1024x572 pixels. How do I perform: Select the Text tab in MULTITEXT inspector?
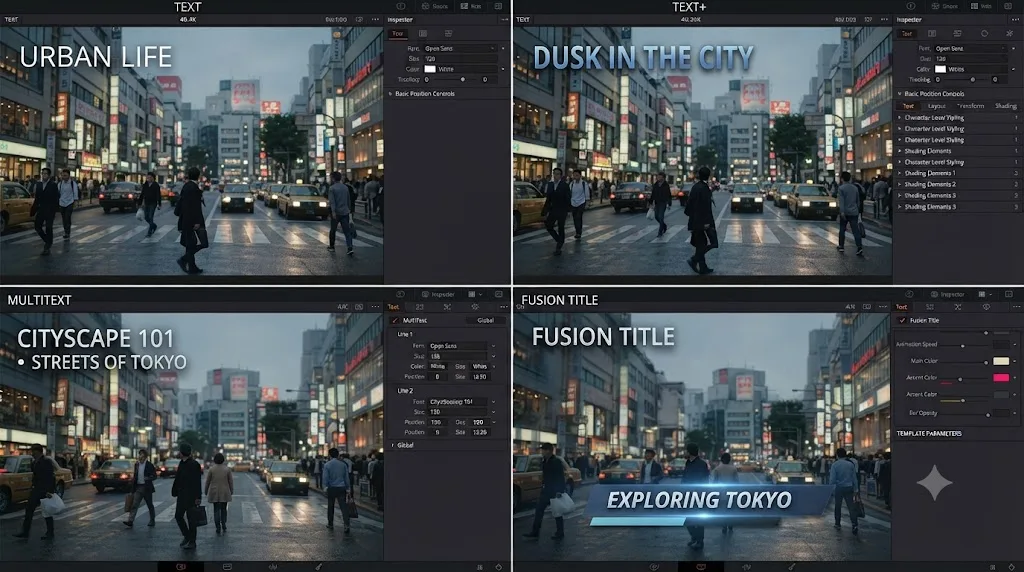(x=393, y=307)
